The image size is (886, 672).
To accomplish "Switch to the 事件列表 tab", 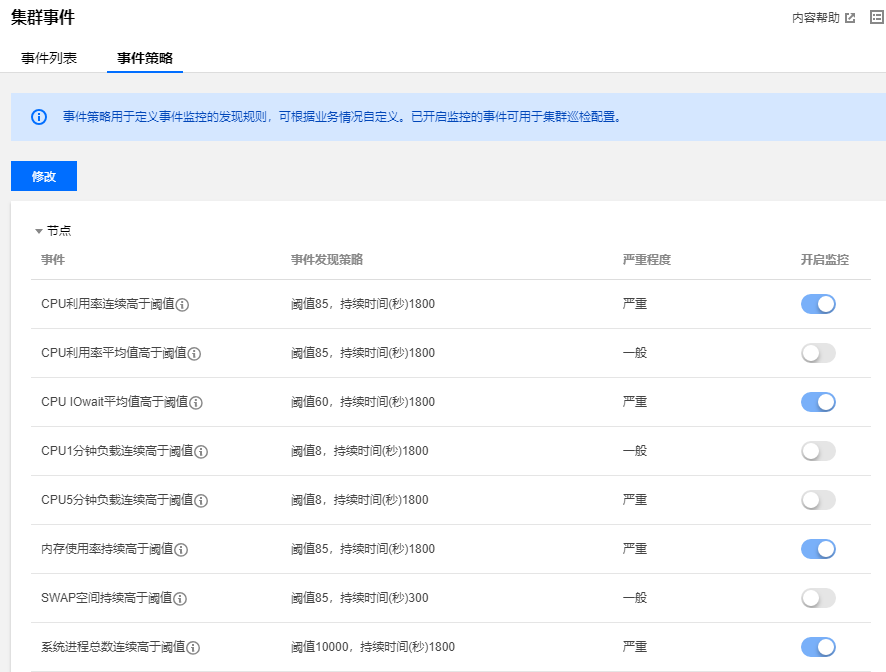I will point(49,58).
